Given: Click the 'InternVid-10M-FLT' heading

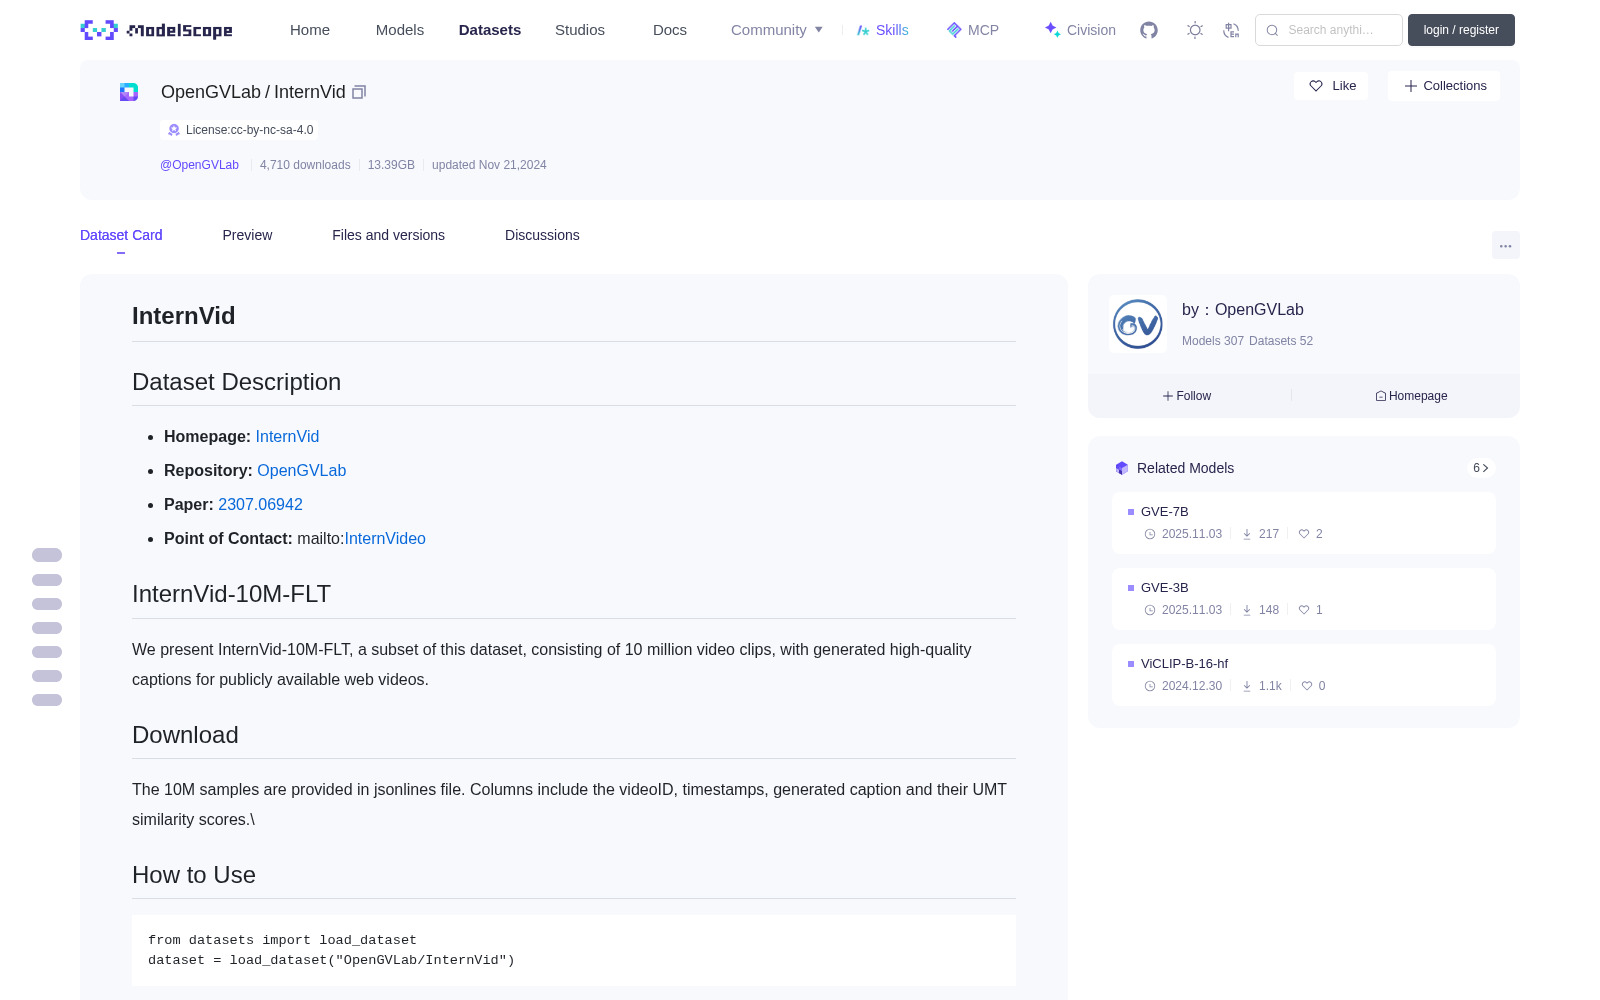Looking at the screenshot, I should 231,594.
